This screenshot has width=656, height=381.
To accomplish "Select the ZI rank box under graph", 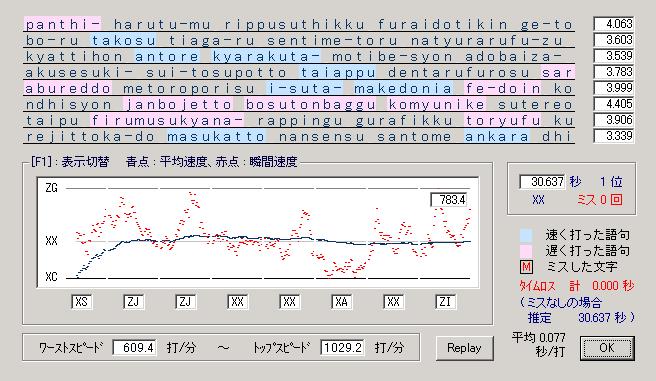I will point(445,302).
